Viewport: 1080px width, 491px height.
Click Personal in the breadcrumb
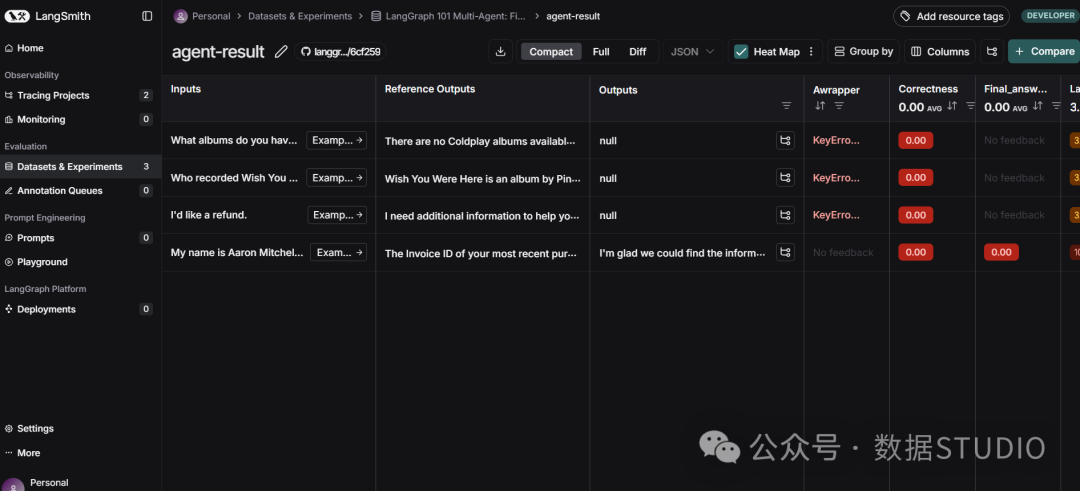211,16
